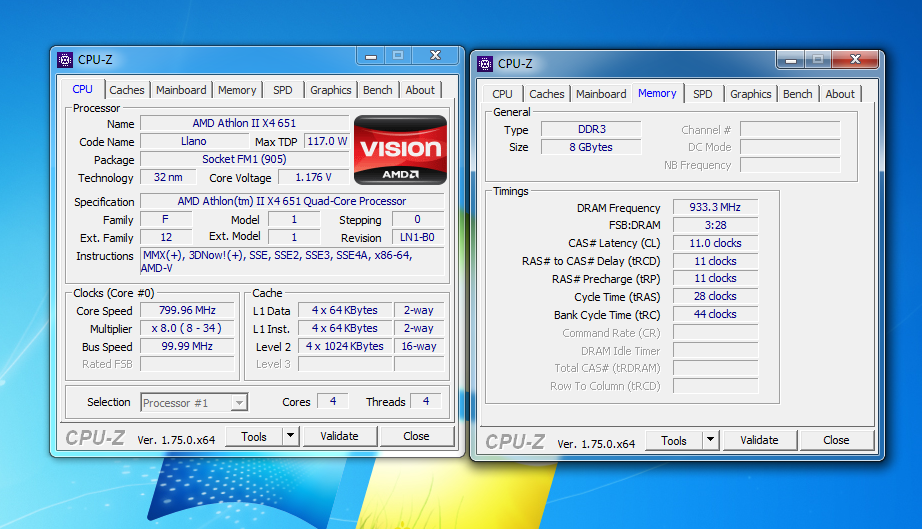Click the Cores count field

click(x=333, y=401)
